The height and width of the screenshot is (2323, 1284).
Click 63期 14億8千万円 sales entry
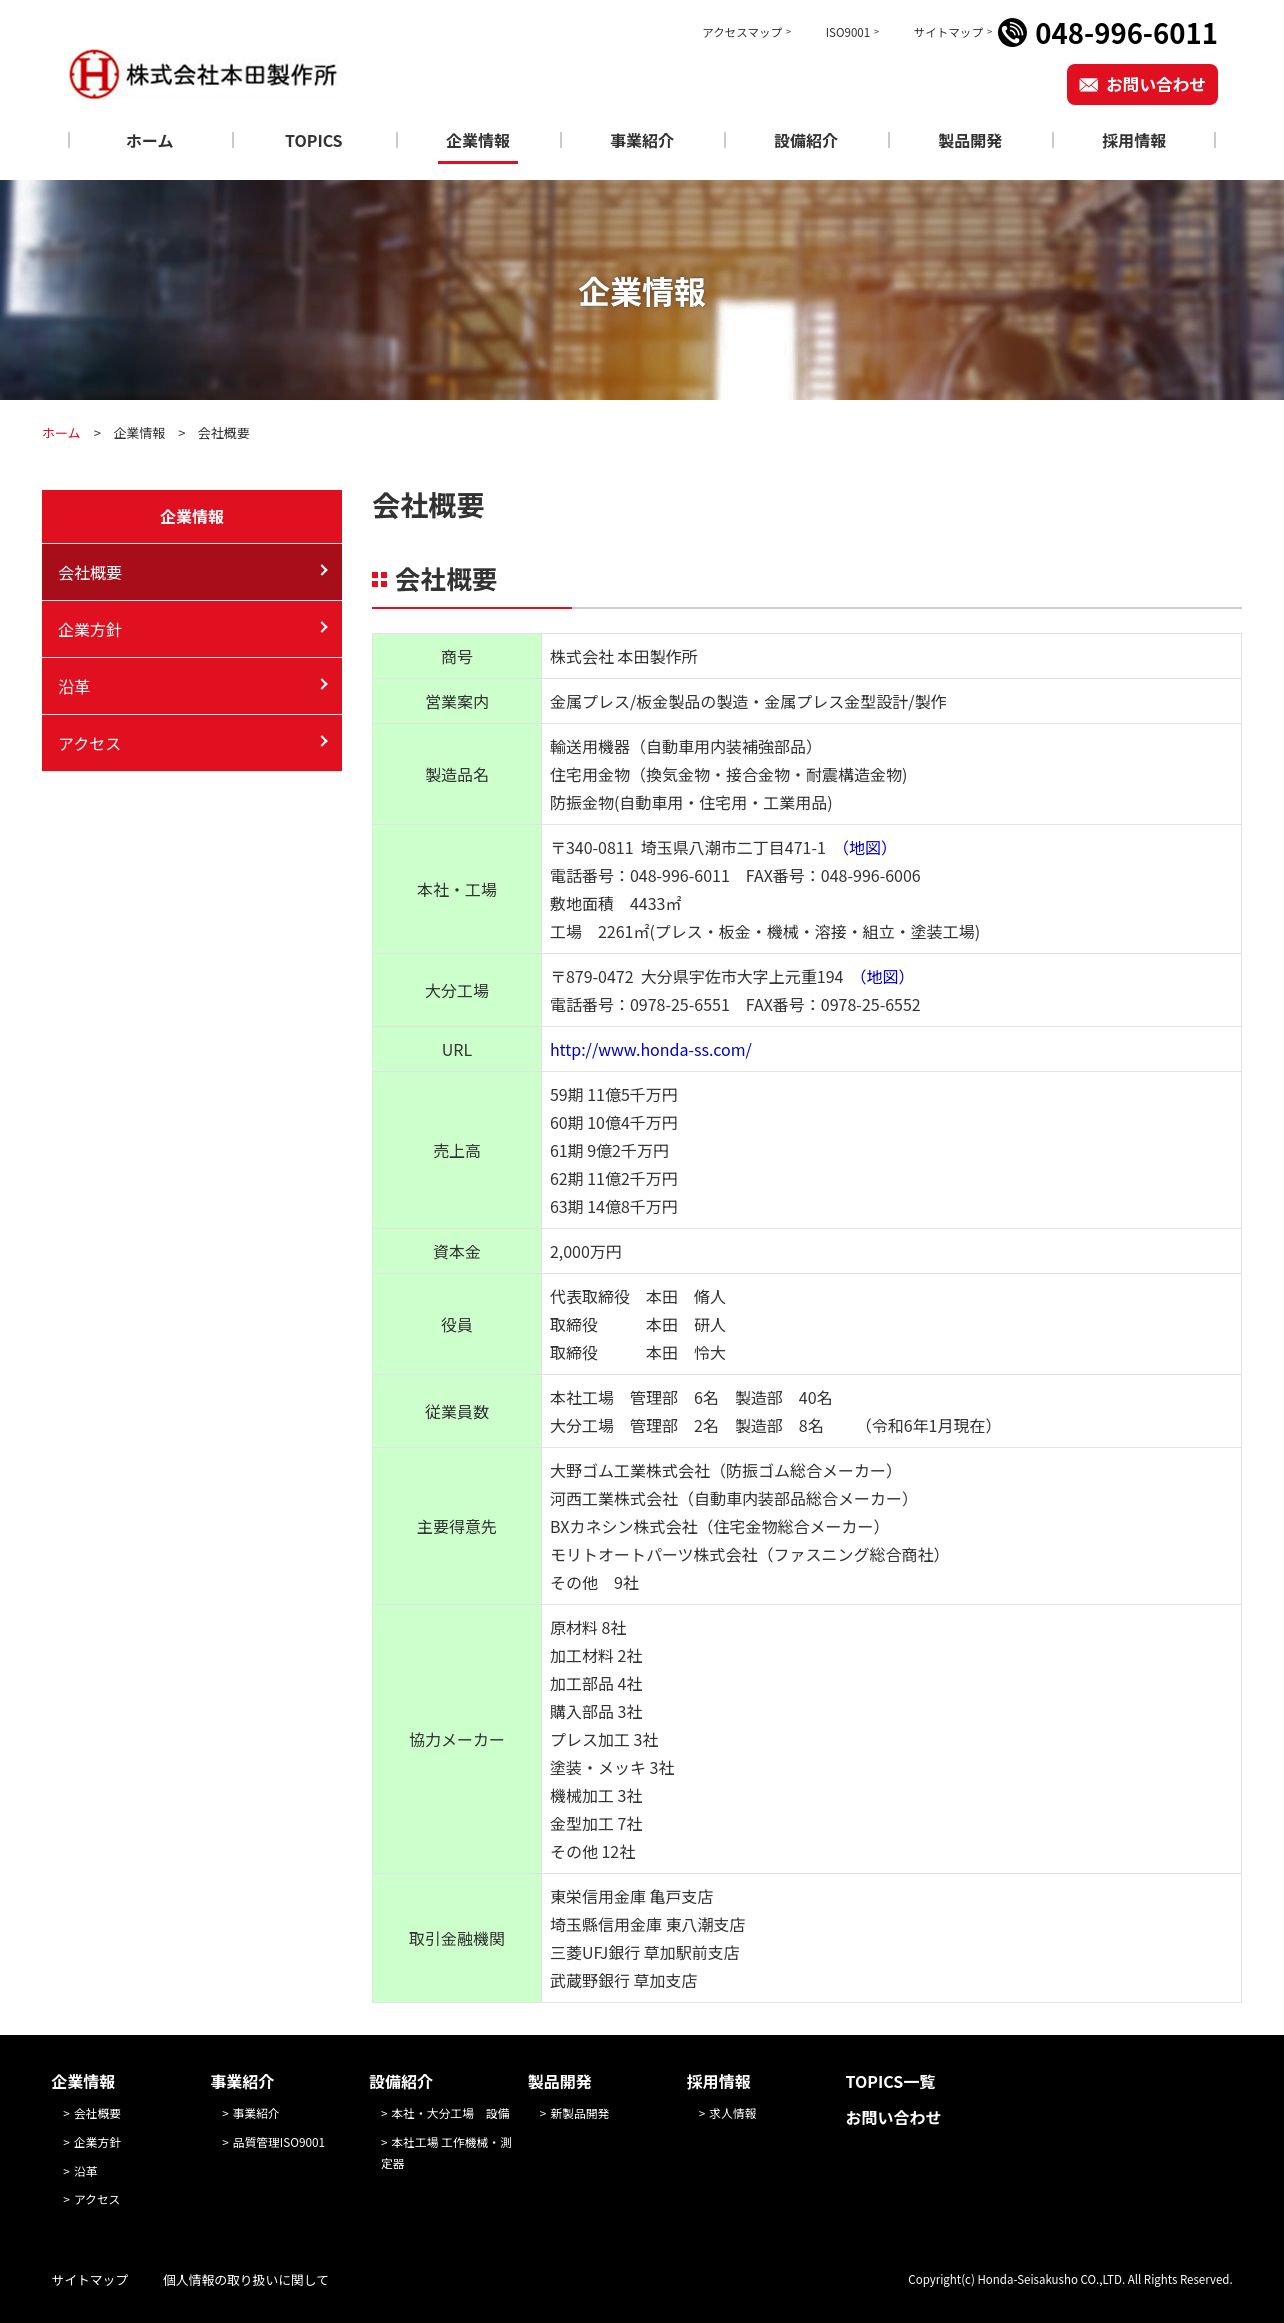tap(614, 1207)
